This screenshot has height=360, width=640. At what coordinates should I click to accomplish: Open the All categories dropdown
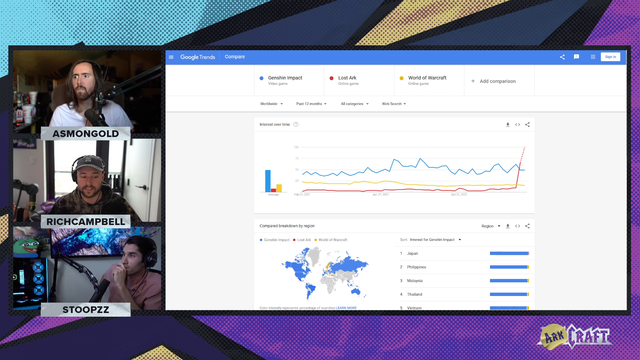(x=354, y=104)
